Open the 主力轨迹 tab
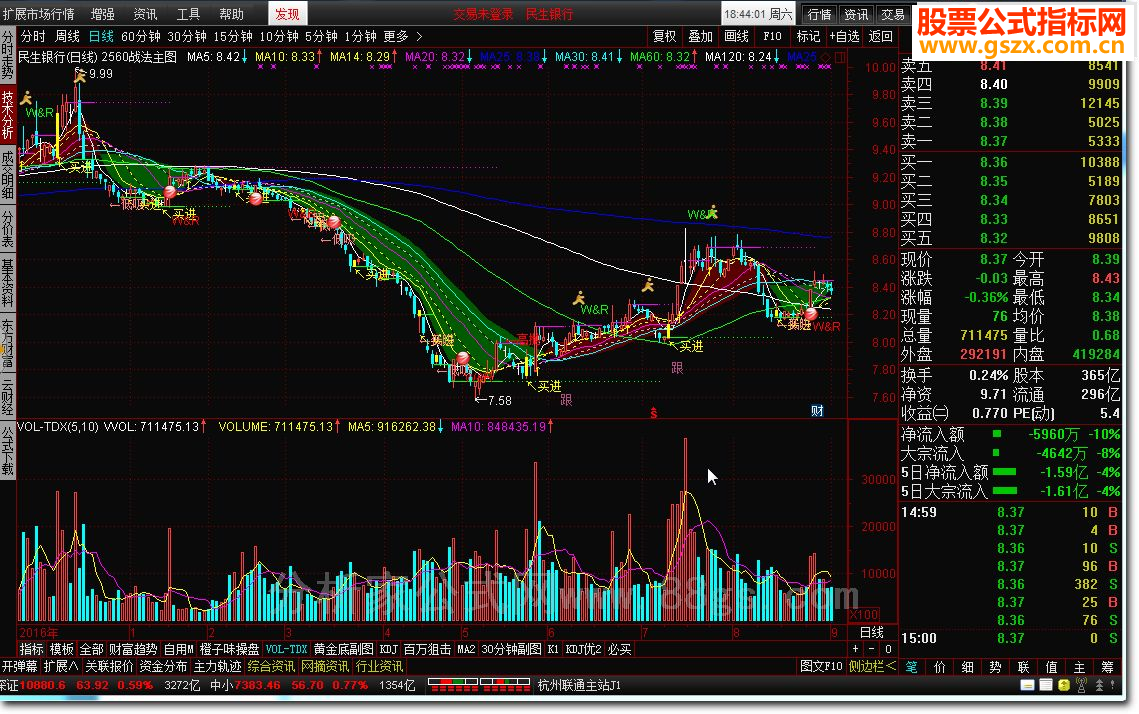Image resolution: width=1139 pixels, height=714 pixels. [217, 666]
